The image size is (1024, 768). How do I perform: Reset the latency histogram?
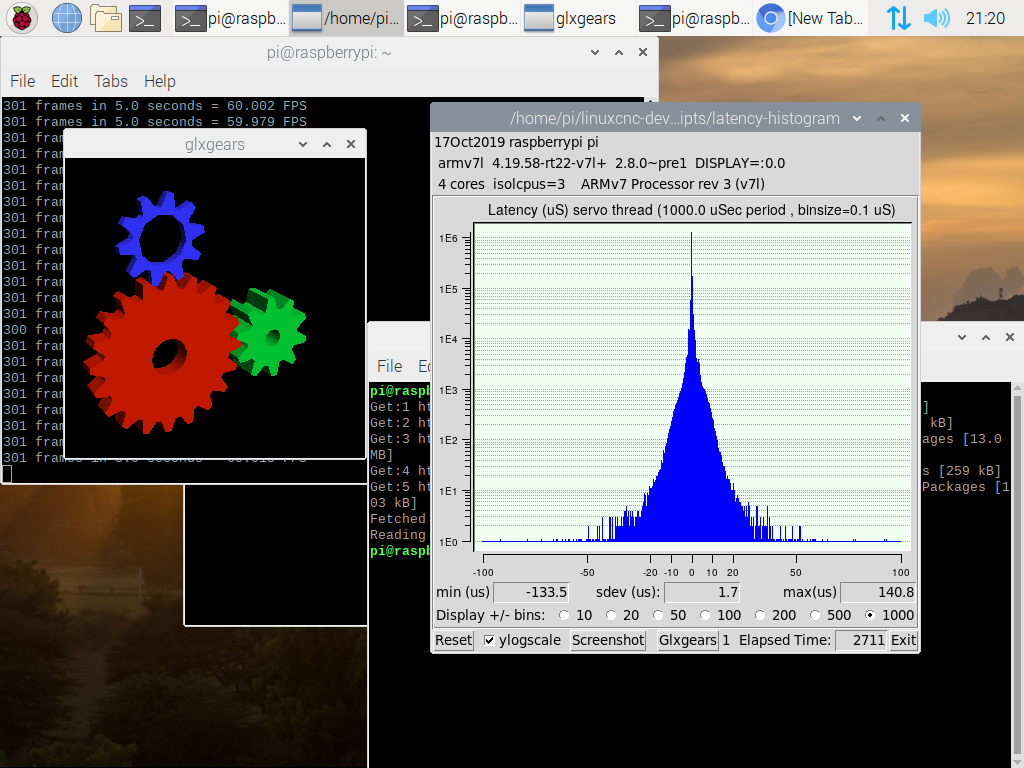pyautogui.click(x=453, y=641)
